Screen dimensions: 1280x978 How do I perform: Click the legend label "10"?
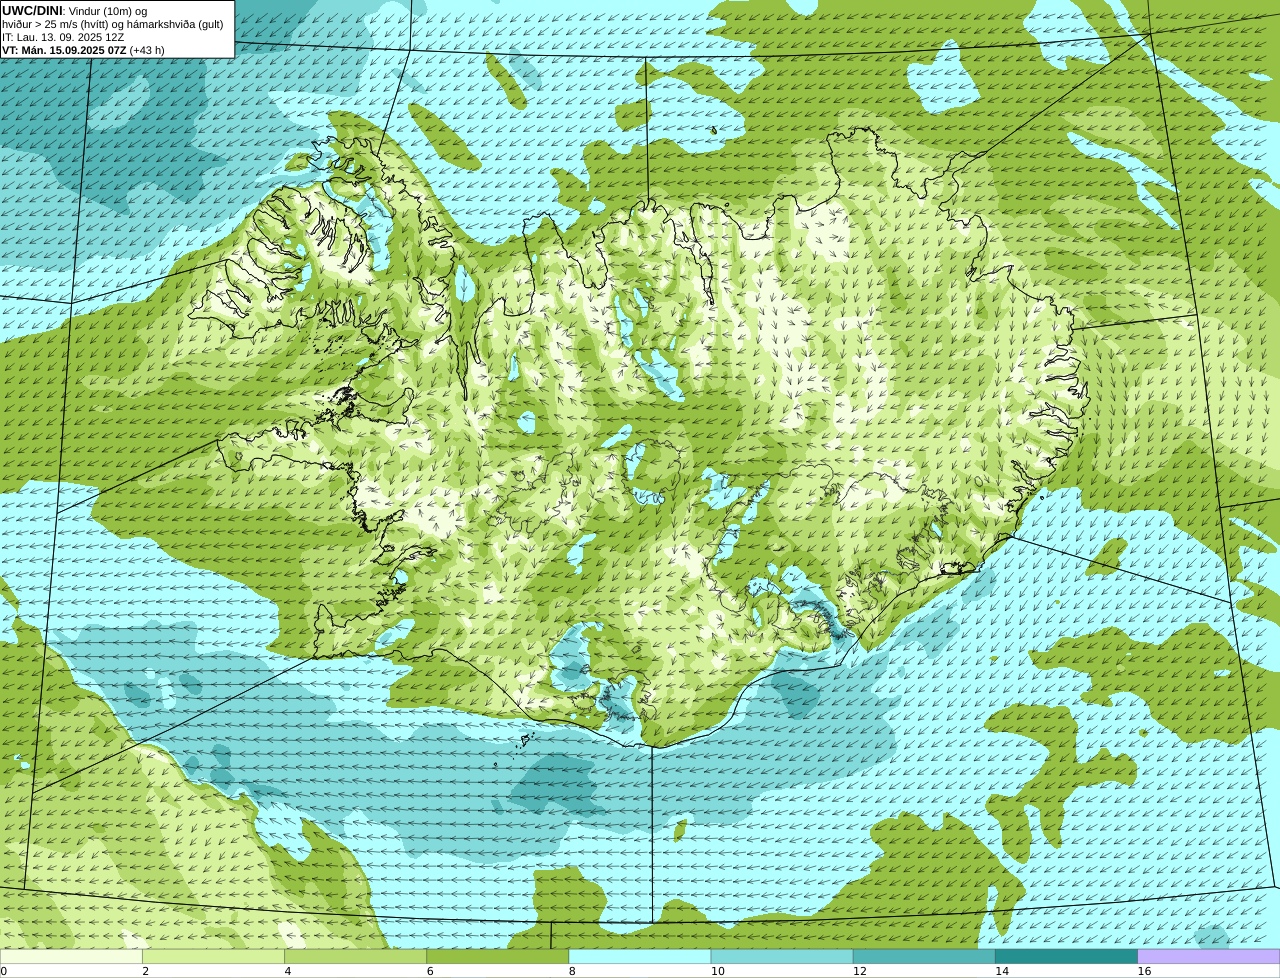(x=717, y=971)
